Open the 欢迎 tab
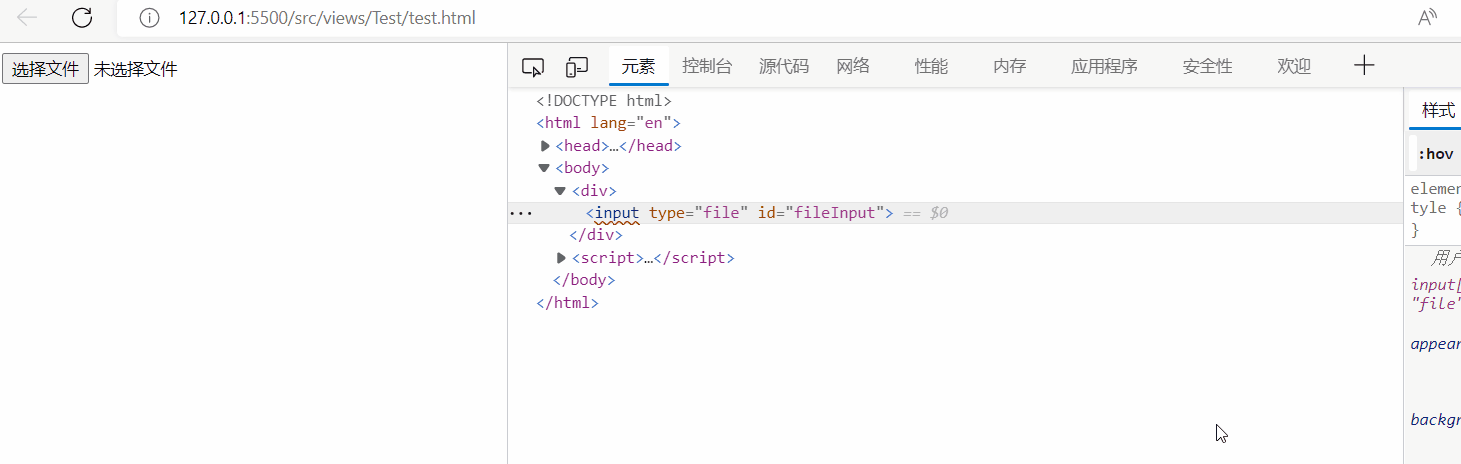 coord(1294,66)
